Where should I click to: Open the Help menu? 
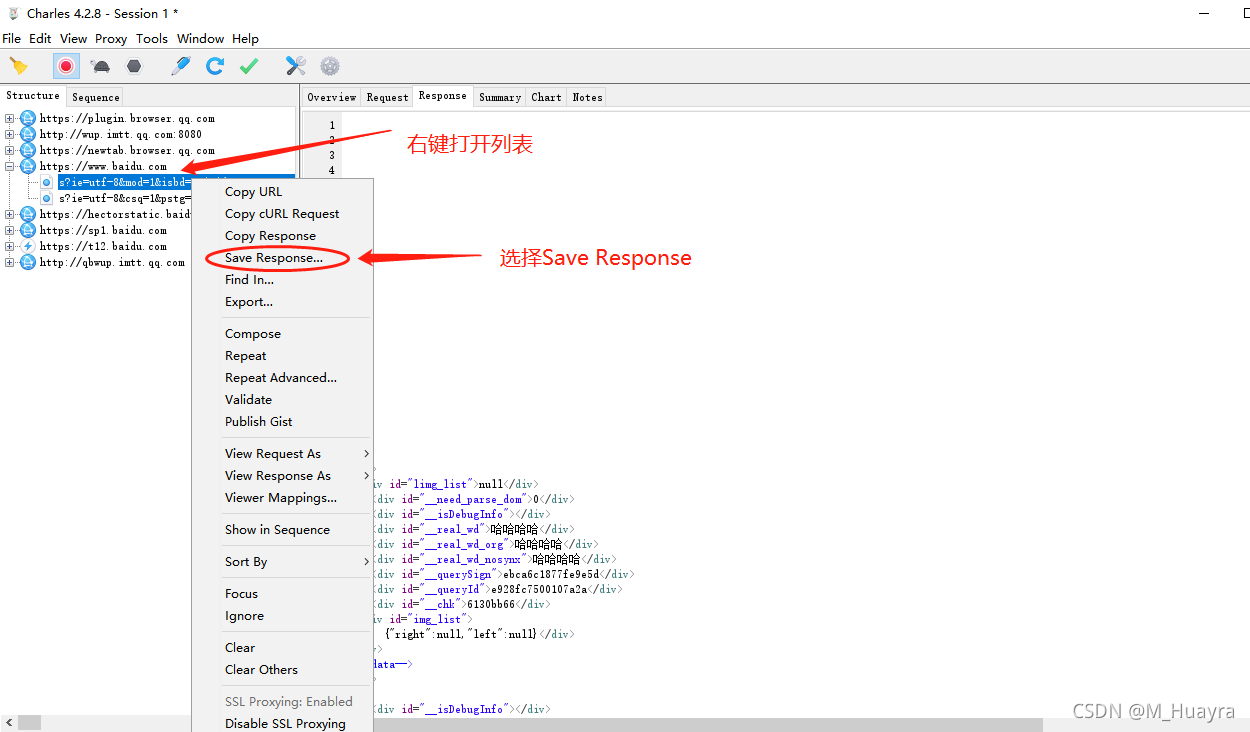245,39
